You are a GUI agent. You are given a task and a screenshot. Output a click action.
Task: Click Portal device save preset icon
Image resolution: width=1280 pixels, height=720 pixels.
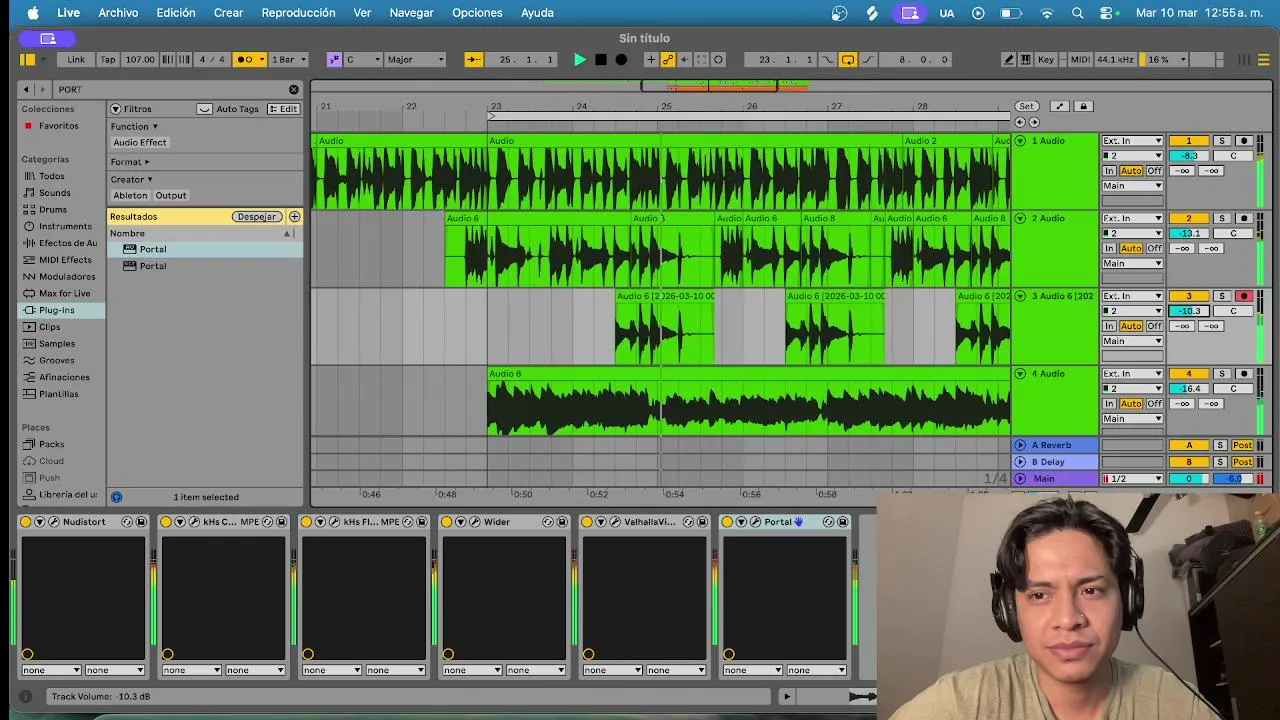pos(844,522)
